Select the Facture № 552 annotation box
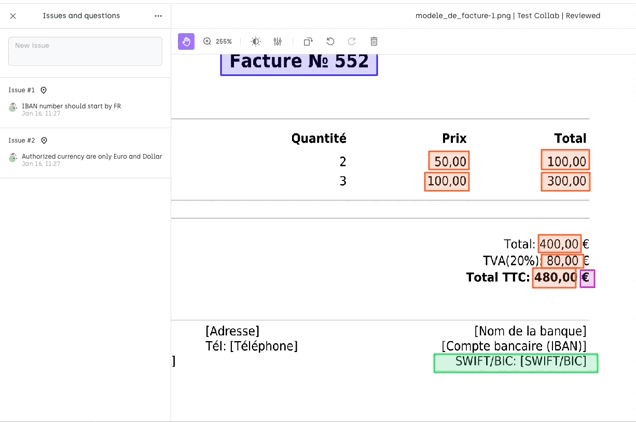The image size is (636, 422). [x=299, y=64]
